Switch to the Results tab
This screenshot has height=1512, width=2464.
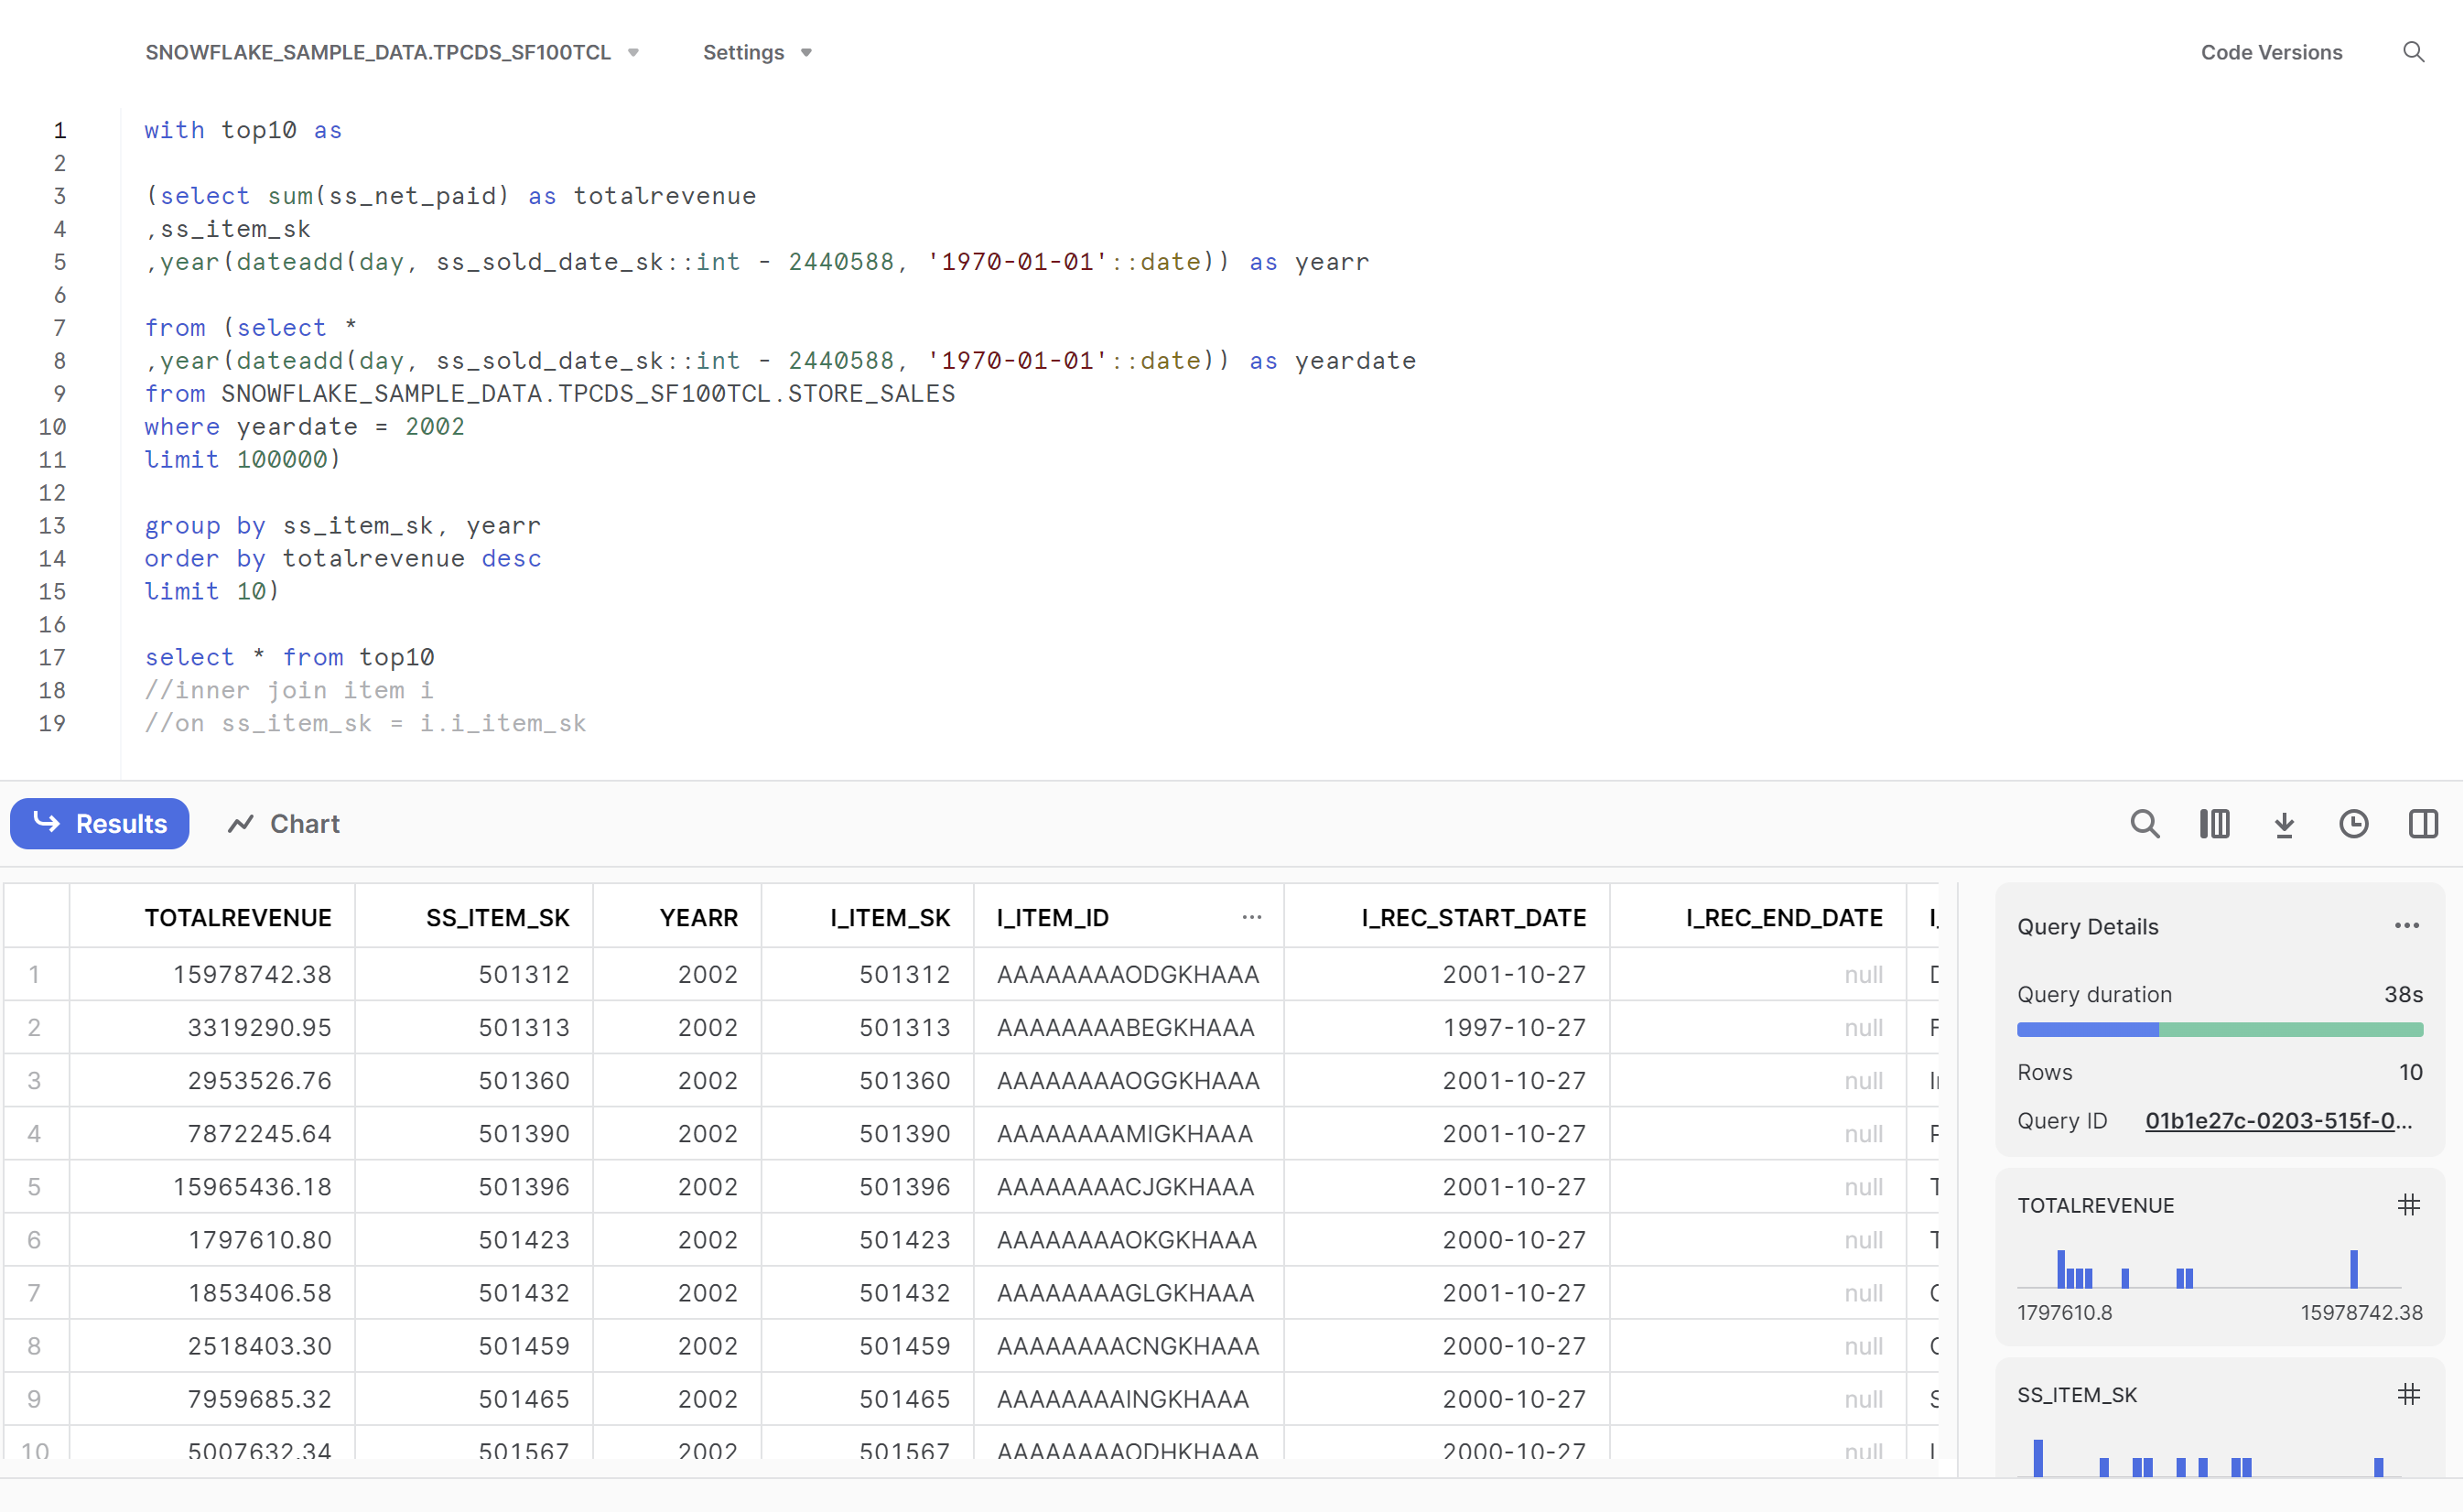tap(100, 824)
